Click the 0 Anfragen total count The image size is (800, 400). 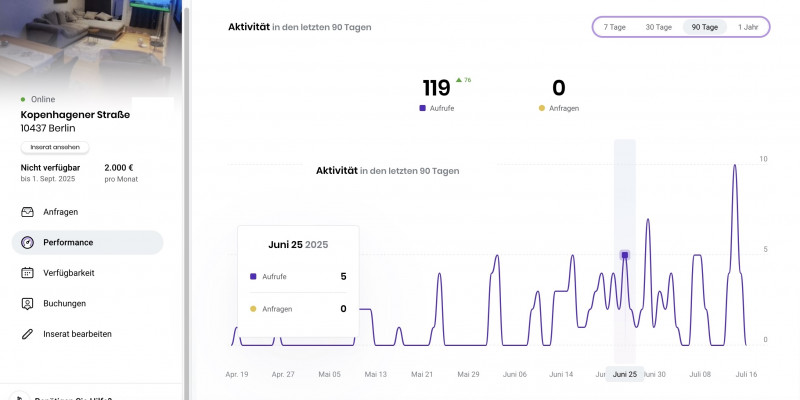[x=559, y=88]
